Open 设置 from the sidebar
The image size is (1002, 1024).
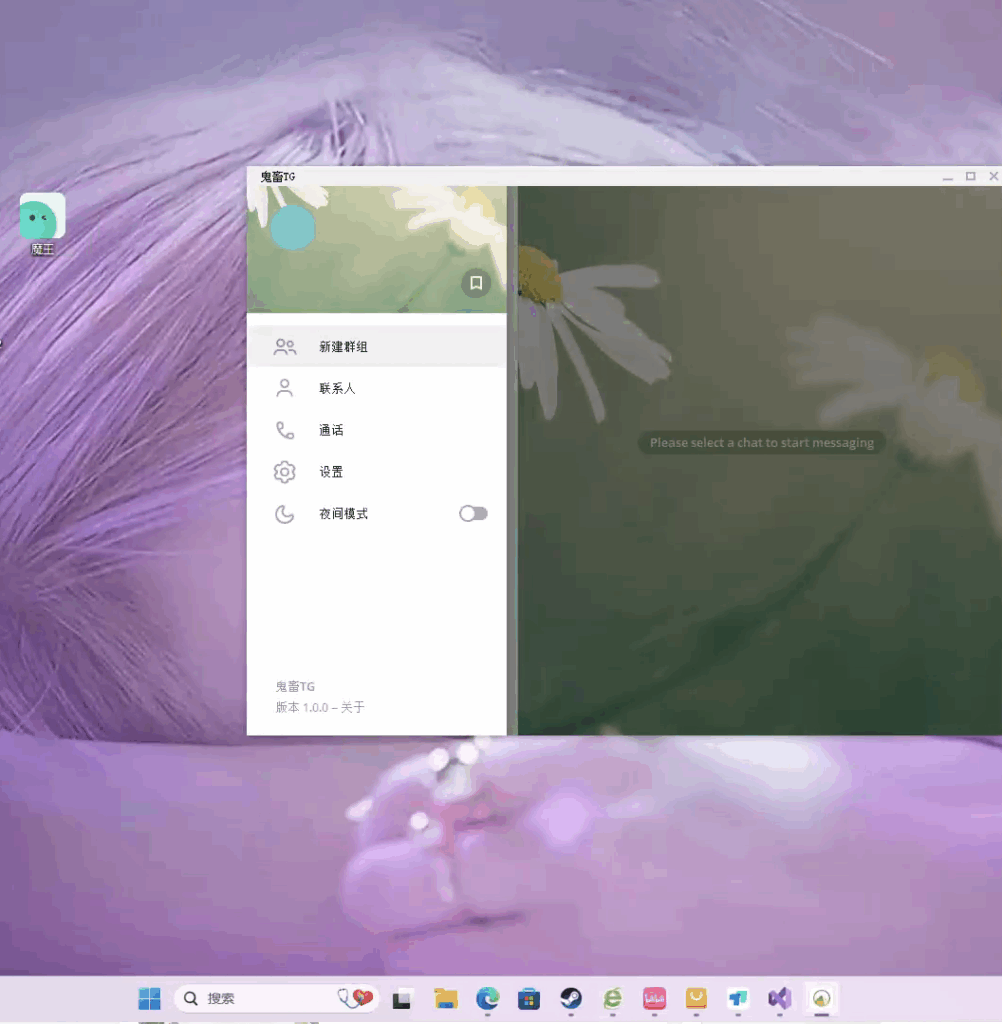pos(331,471)
